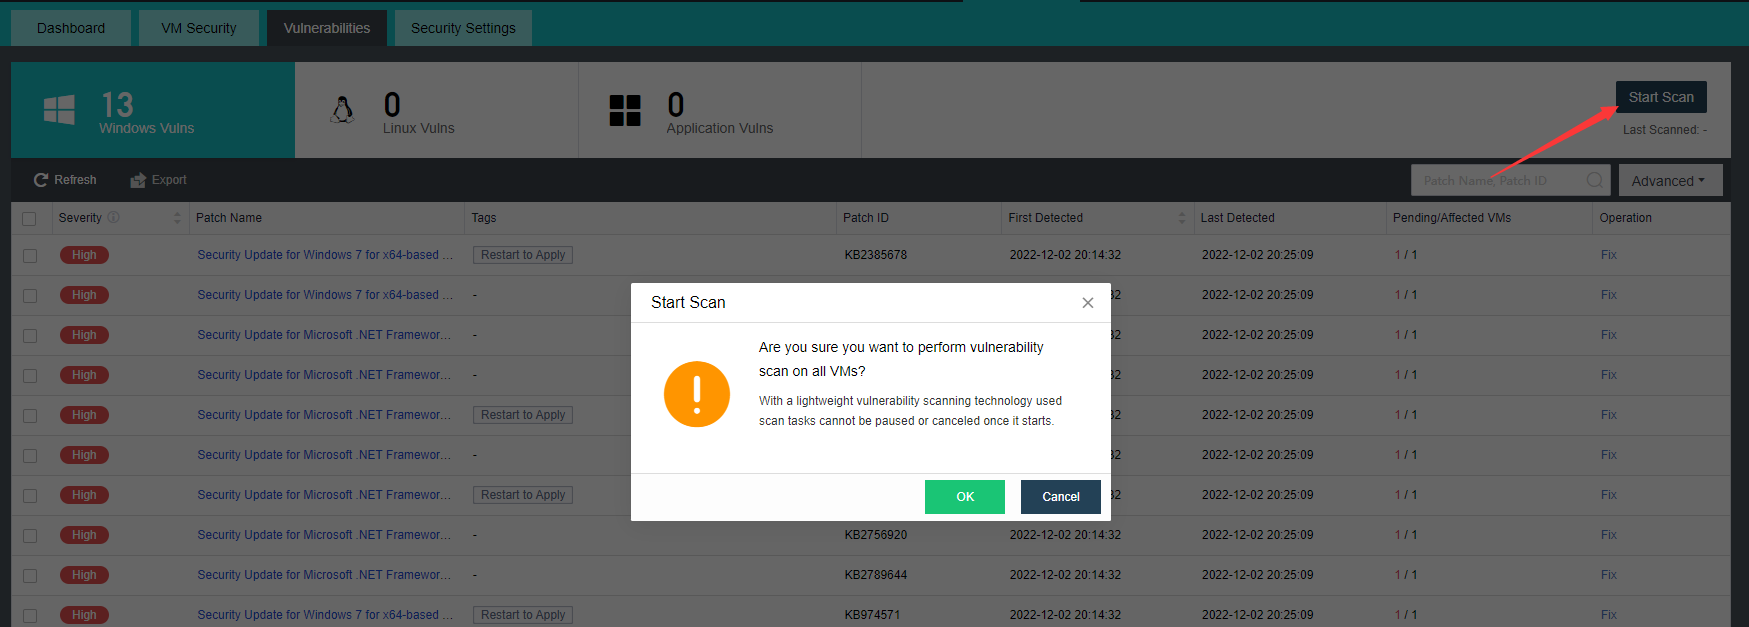Open the Advanced dropdown
This screenshot has width=1749, height=627.
(1669, 180)
